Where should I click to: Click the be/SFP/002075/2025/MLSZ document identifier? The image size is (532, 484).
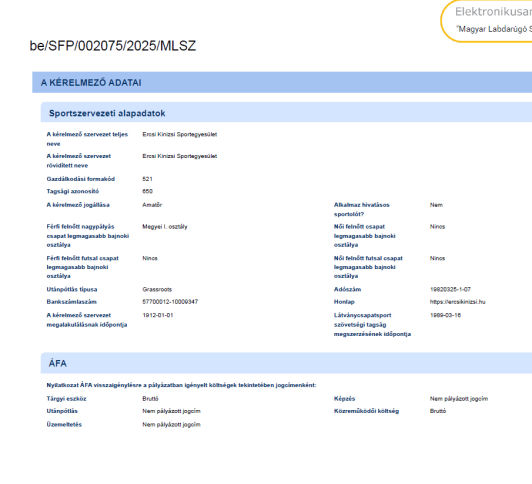click(113, 46)
